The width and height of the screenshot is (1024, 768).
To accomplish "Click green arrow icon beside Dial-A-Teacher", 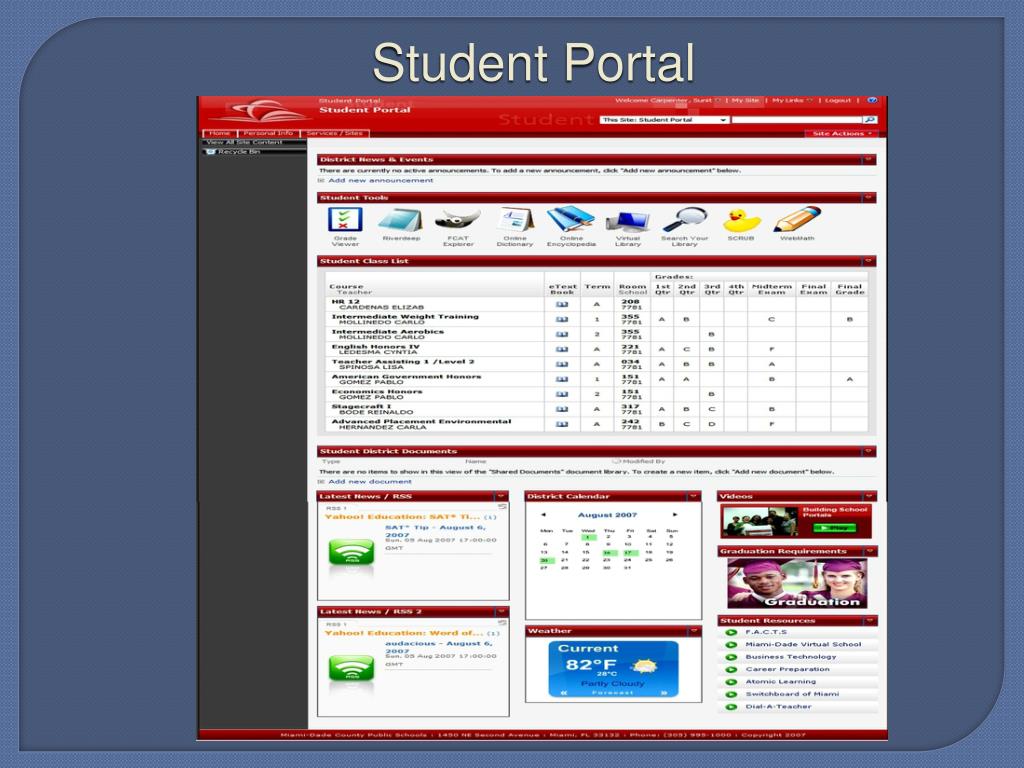I will coord(731,707).
